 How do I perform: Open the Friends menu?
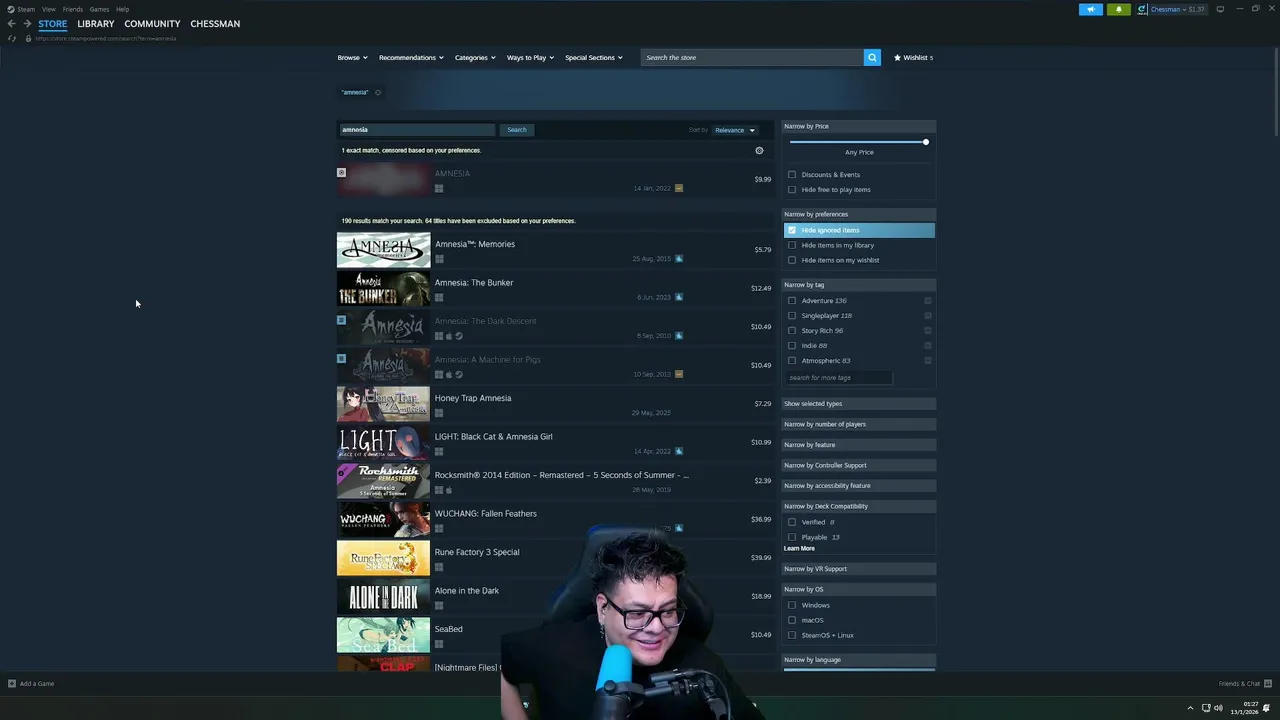(x=73, y=9)
